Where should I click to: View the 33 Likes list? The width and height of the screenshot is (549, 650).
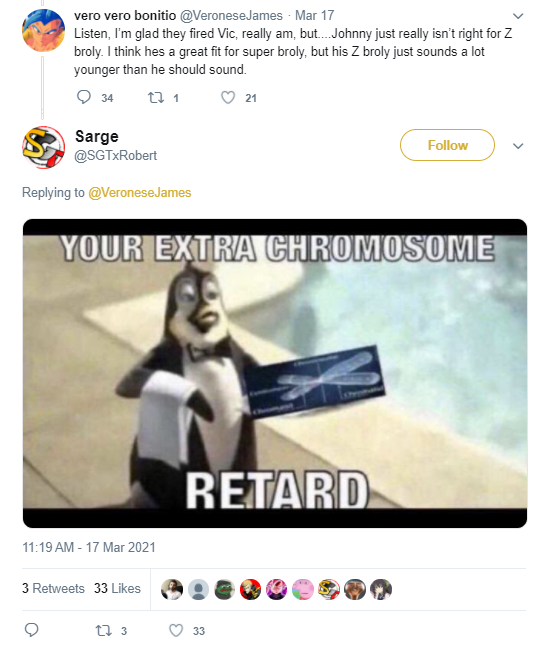tap(117, 588)
